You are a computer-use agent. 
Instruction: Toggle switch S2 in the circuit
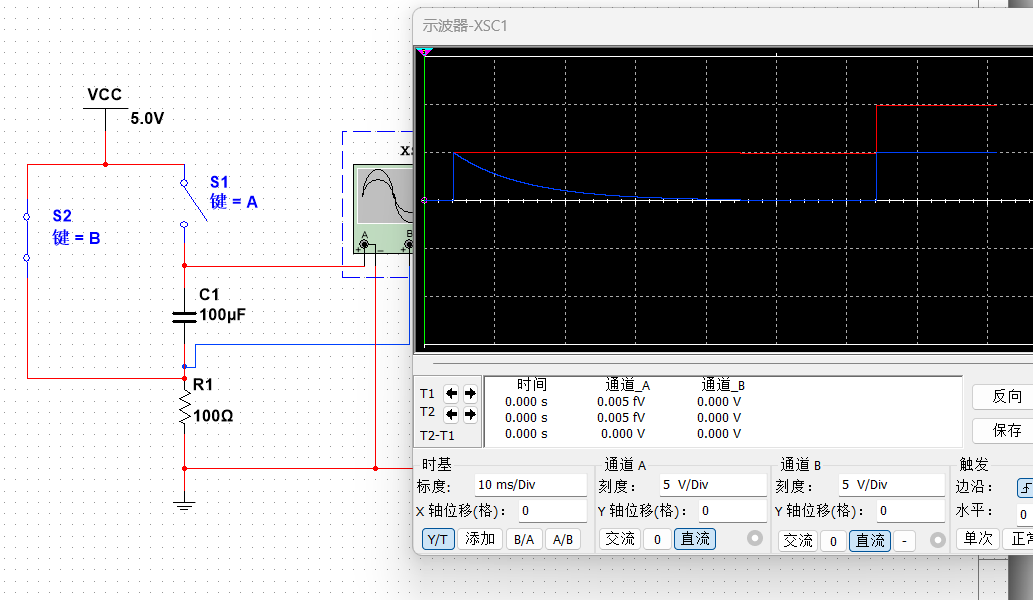[27, 237]
